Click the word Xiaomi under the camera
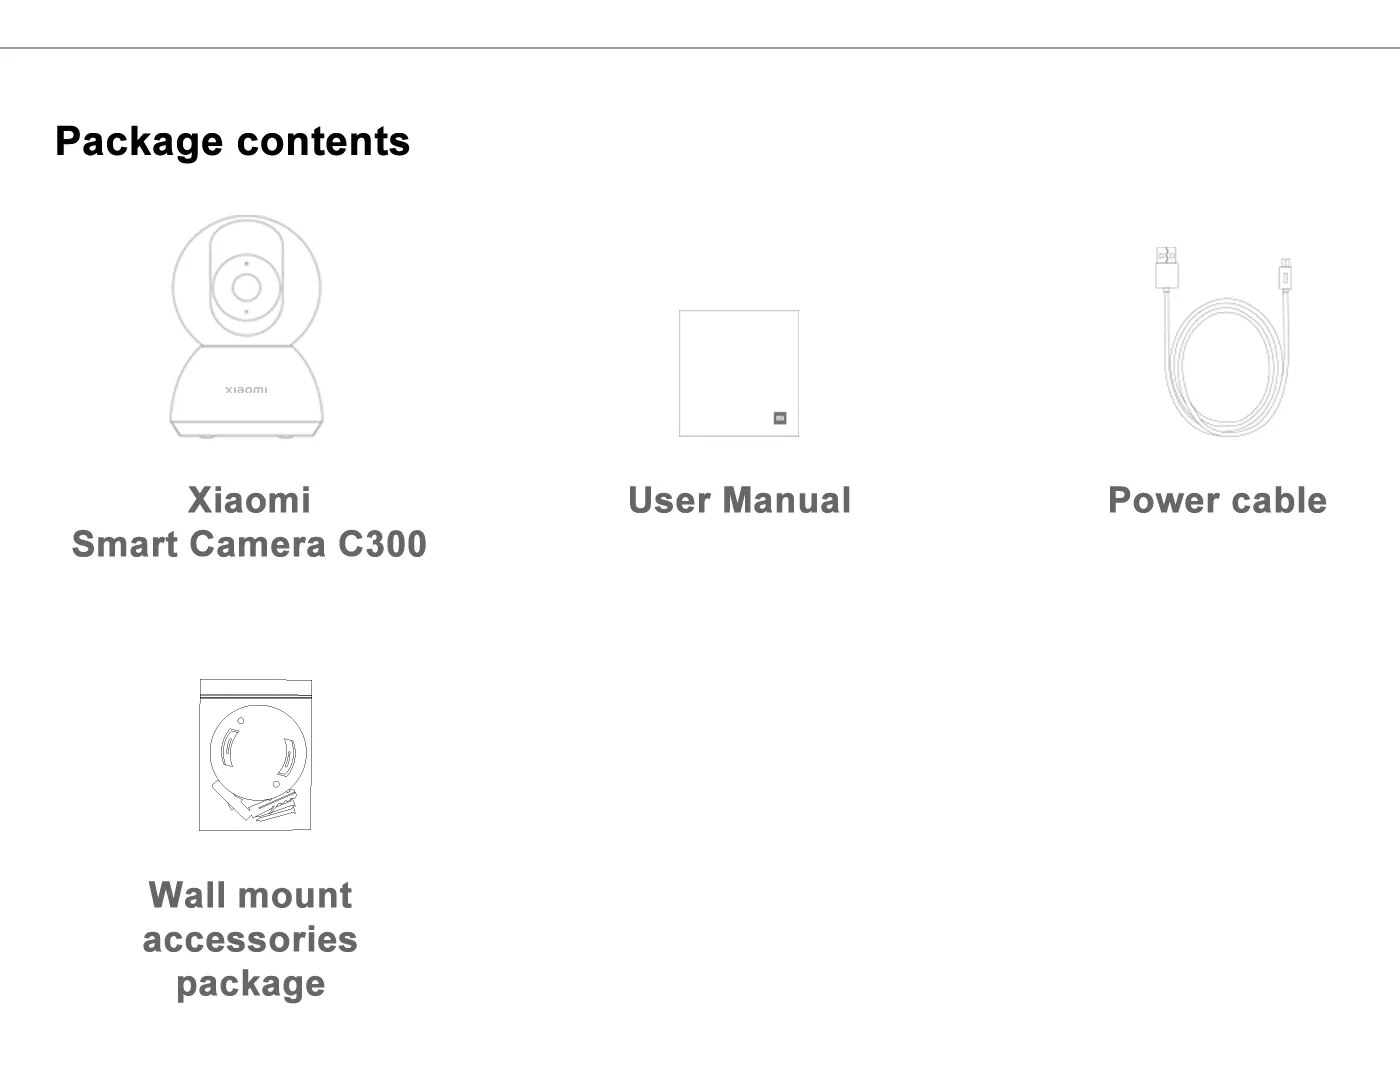Image resolution: width=1400 pixels, height=1082 pixels. 249,500
